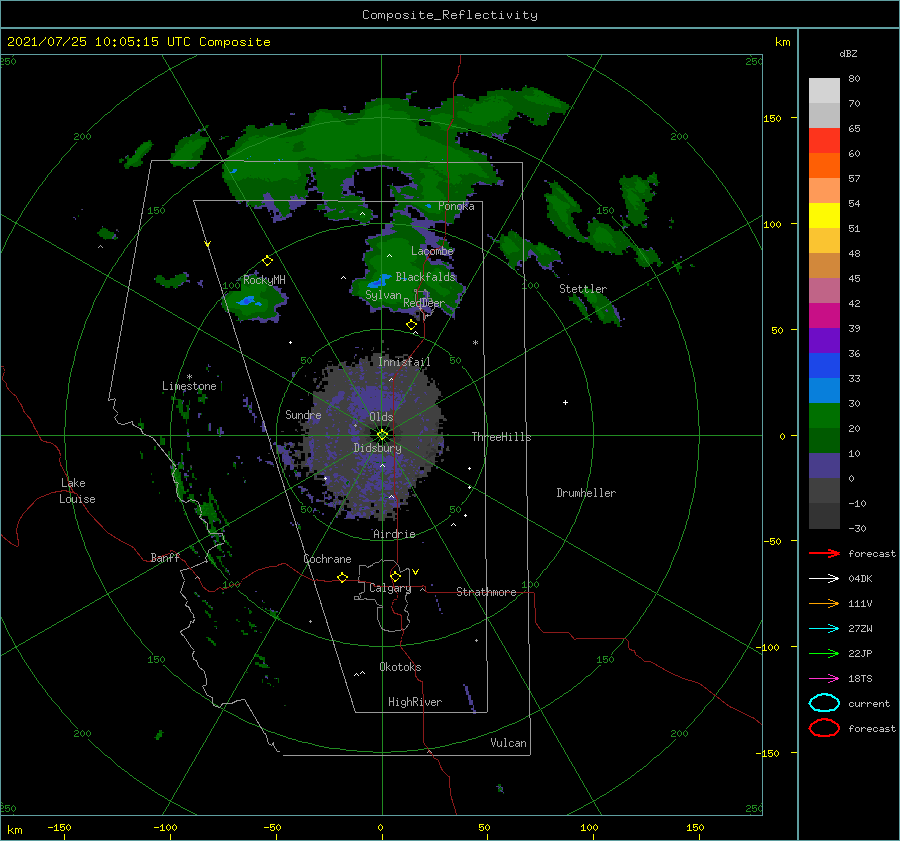The width and height of the screenshot is (900, 841).
Task: Click the asterisk marker above Limestone
Action: [x=189, y=377]
